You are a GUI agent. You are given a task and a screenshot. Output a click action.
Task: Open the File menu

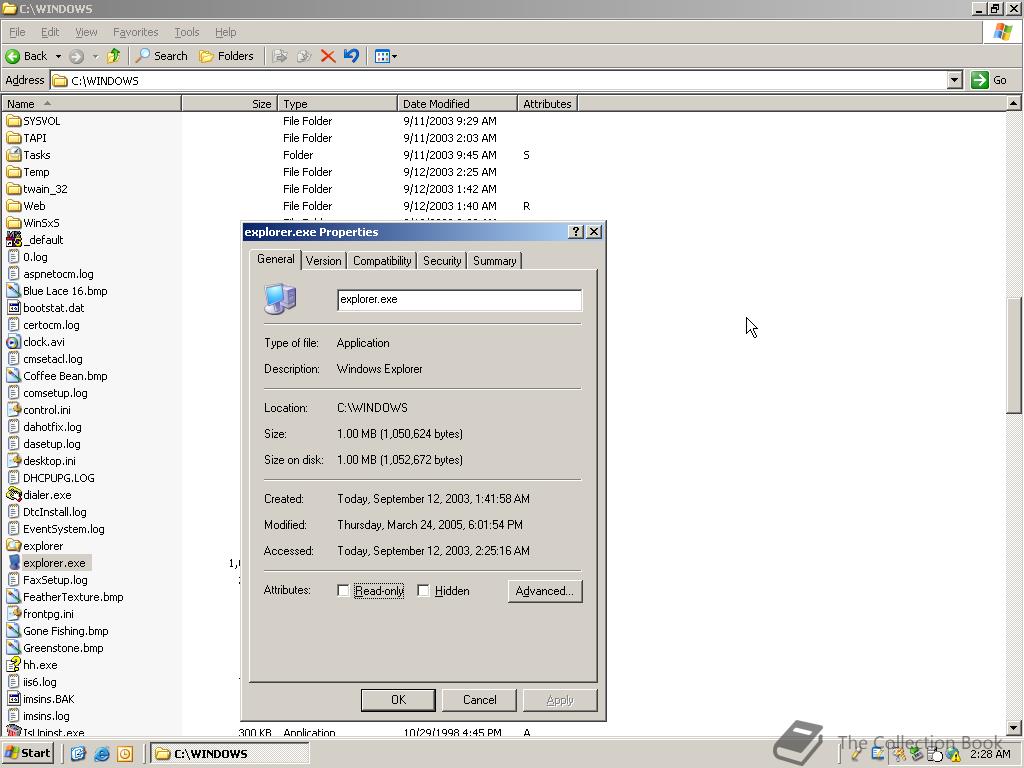[x=17, y=32]
